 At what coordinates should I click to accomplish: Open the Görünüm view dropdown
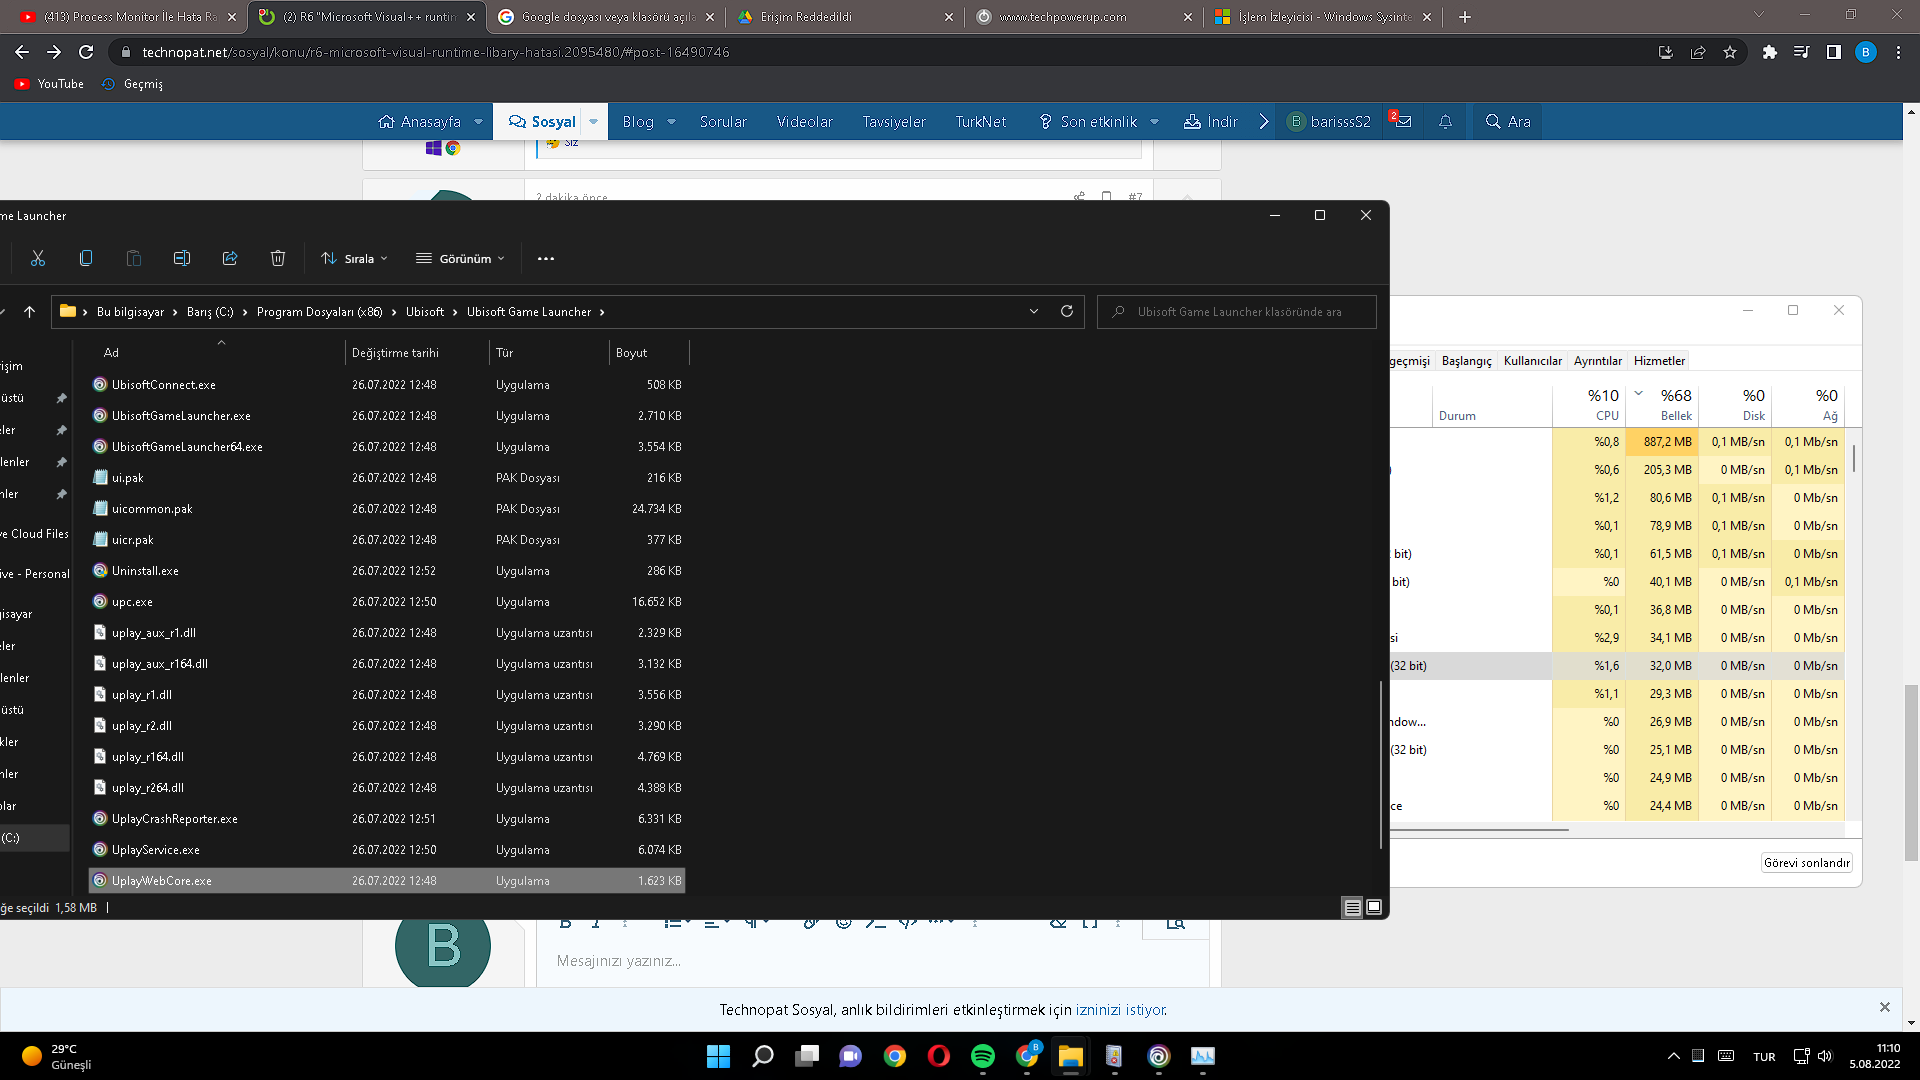(461, 258)
